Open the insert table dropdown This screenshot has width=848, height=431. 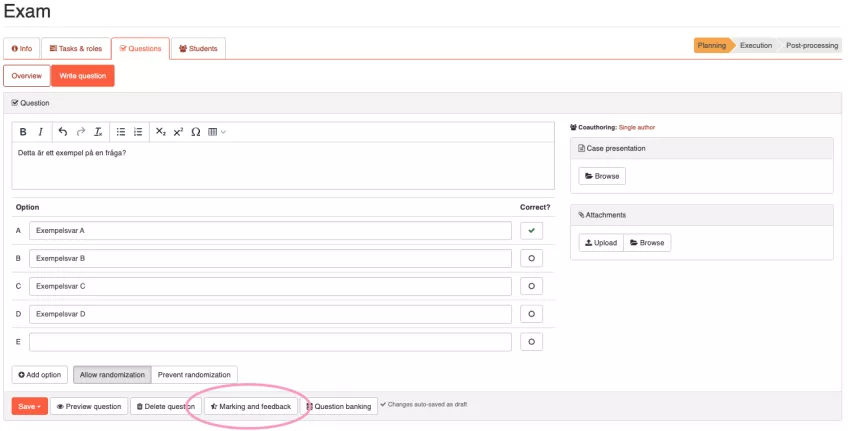(x=216, y=132)
